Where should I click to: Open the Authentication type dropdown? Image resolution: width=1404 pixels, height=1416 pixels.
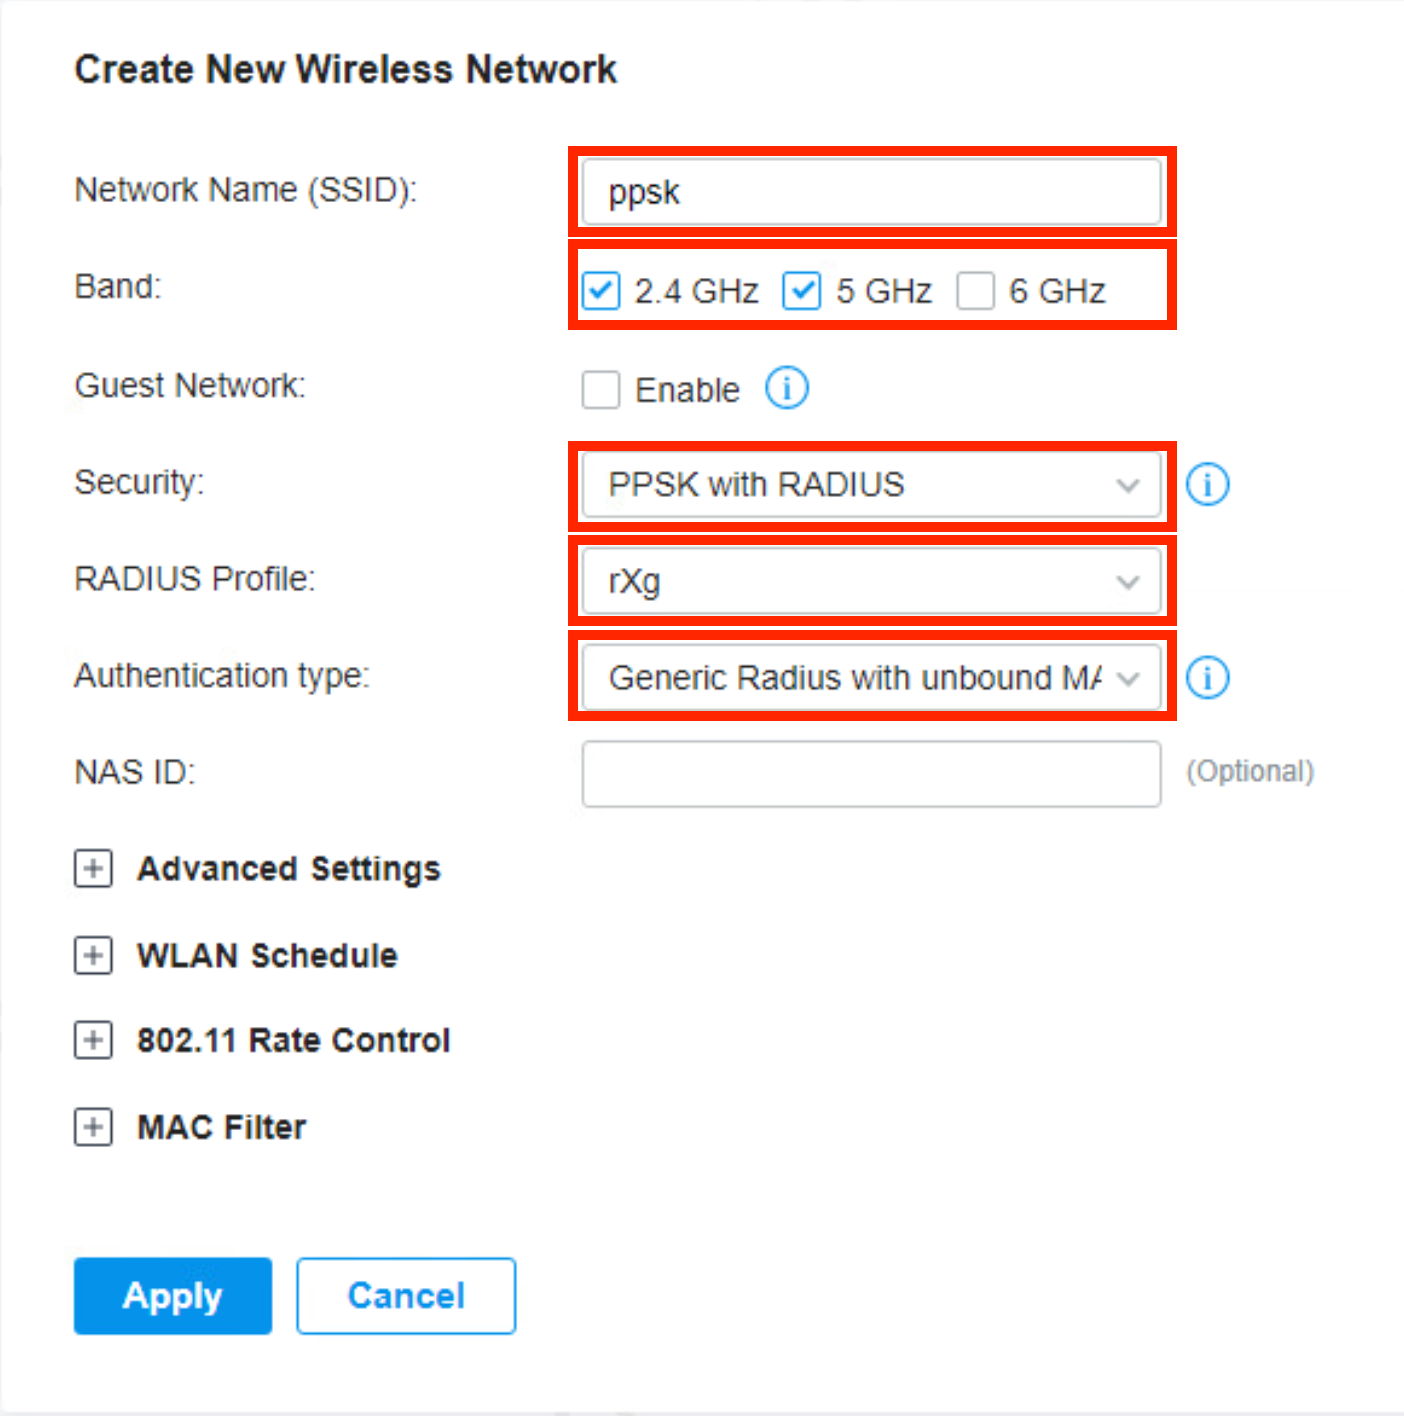pos(870,678)
